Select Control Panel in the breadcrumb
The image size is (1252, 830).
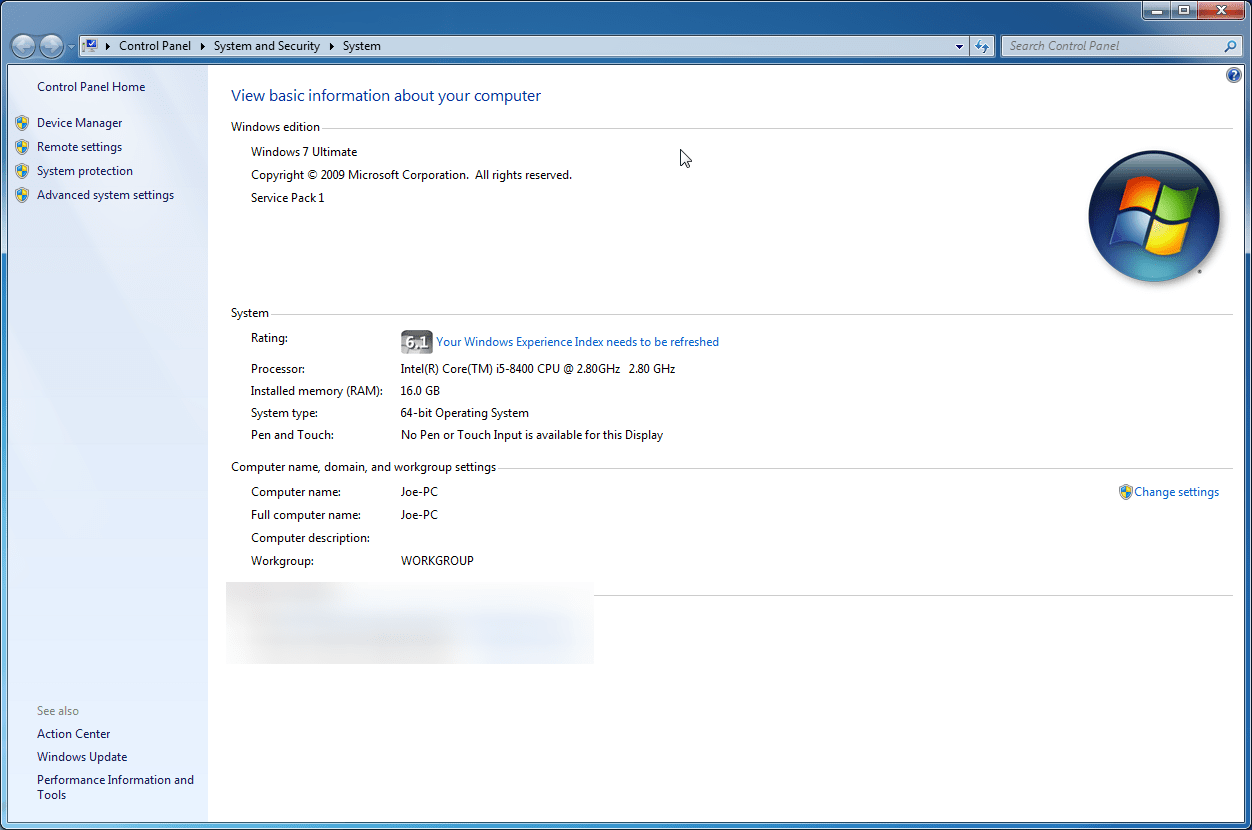pos(155,46)
